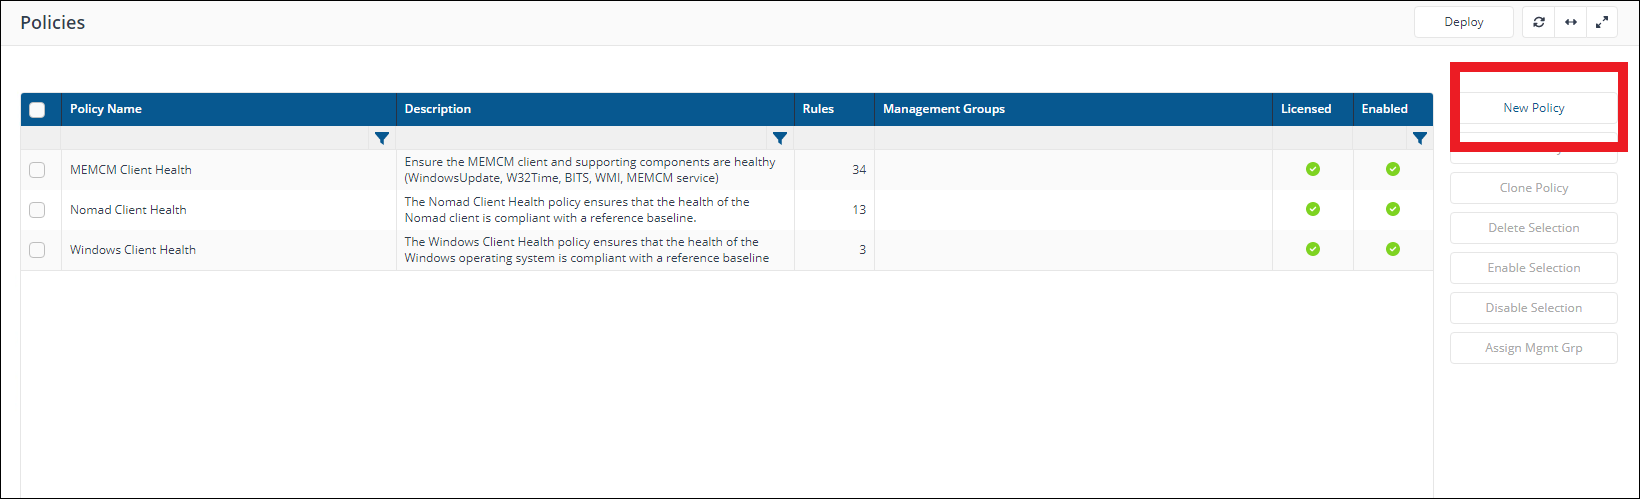Click the horizontal expand arrows icon
This screenshot has width=1640, height=499.
1570,22
